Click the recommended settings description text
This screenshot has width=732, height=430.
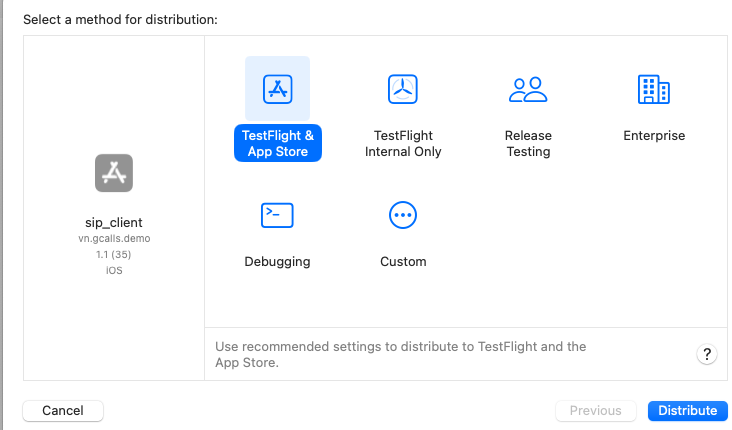coord(400,354)
